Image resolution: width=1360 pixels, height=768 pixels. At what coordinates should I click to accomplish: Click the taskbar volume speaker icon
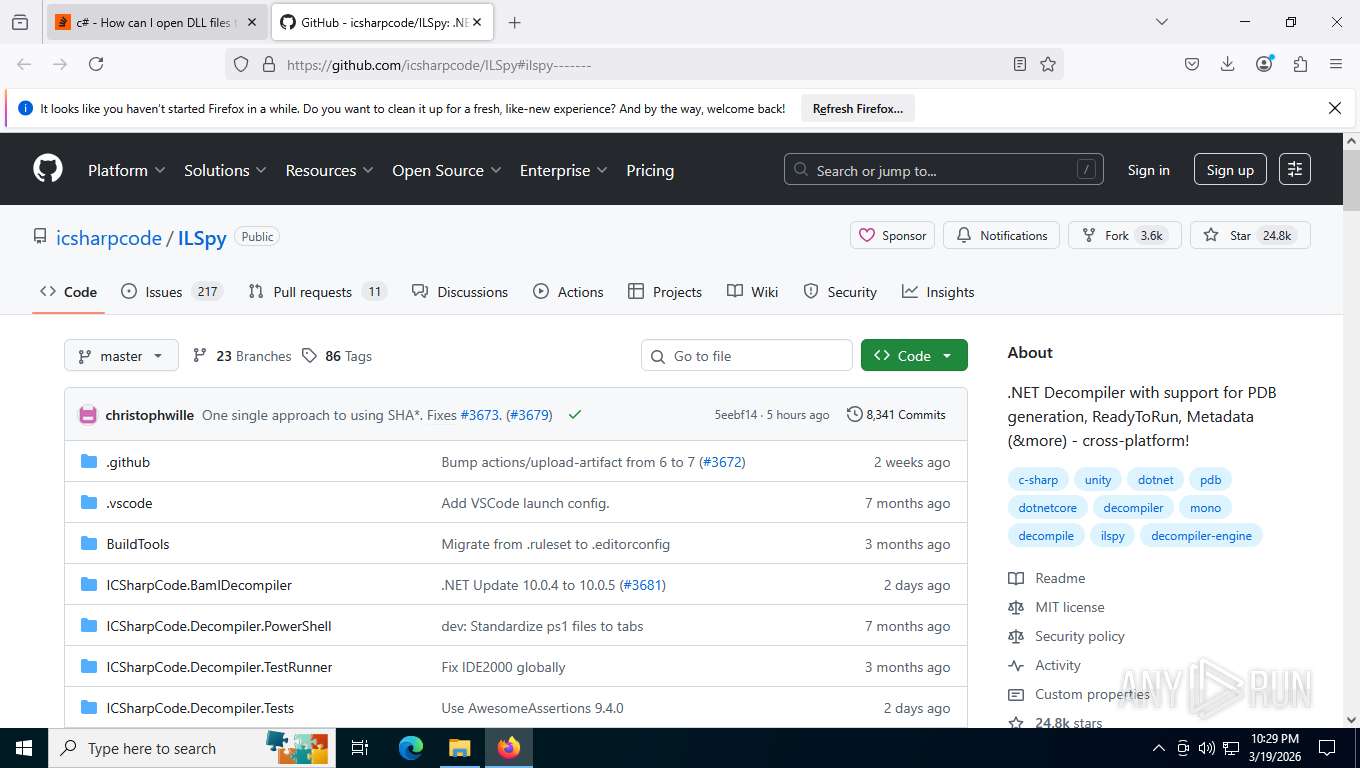[1206, 748]
